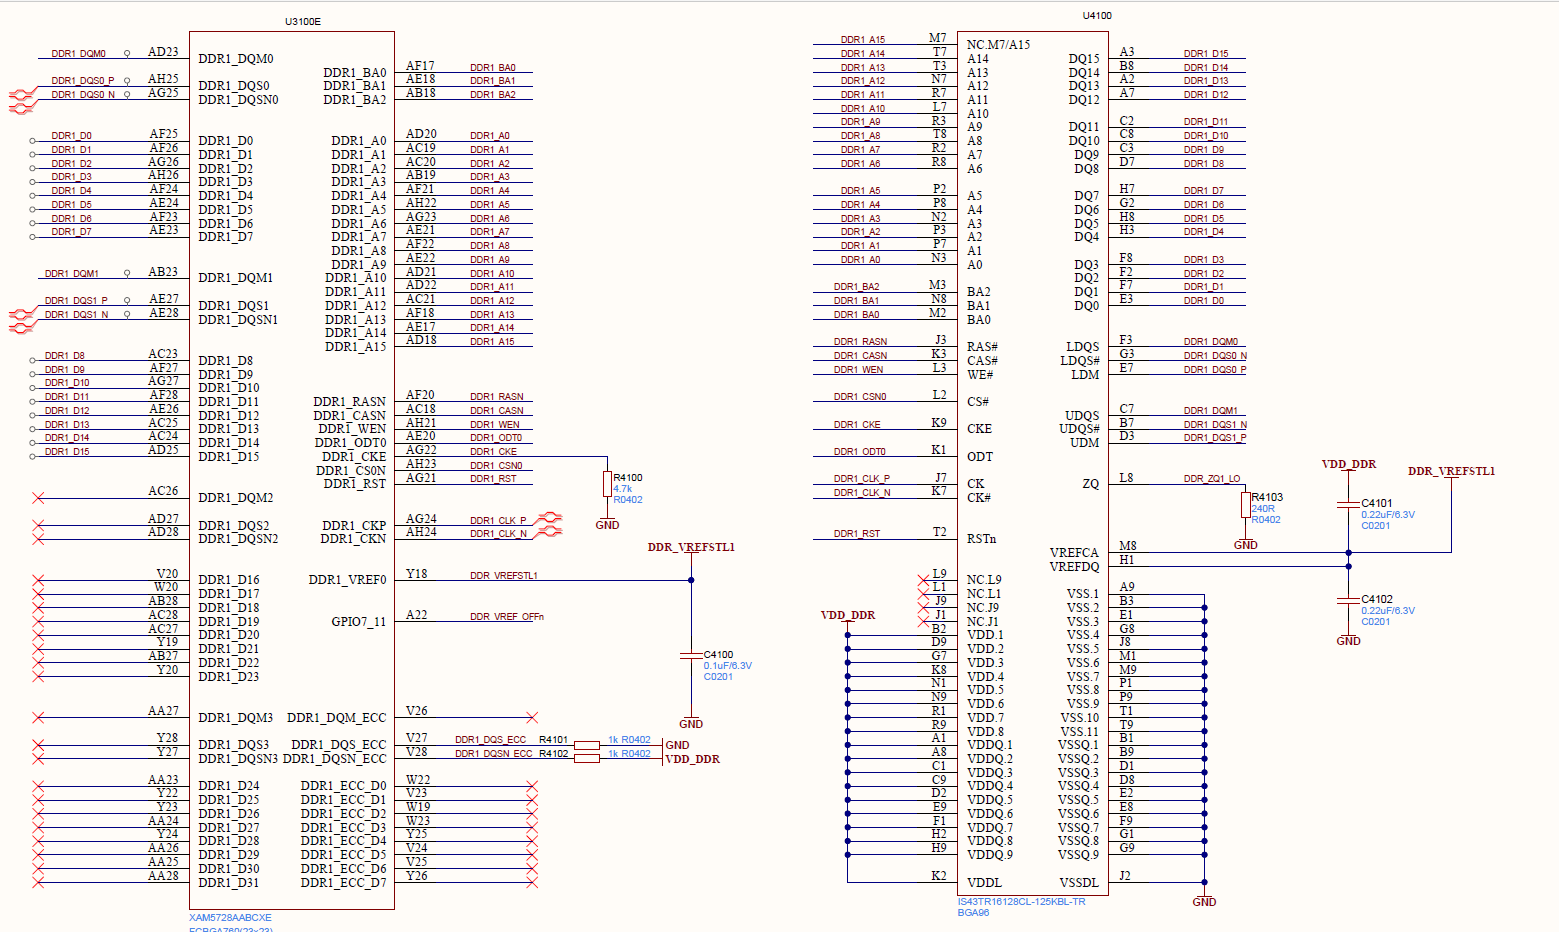
Task: Click the DDR1_DQM_ECC pin name
Action: point(336,717)
